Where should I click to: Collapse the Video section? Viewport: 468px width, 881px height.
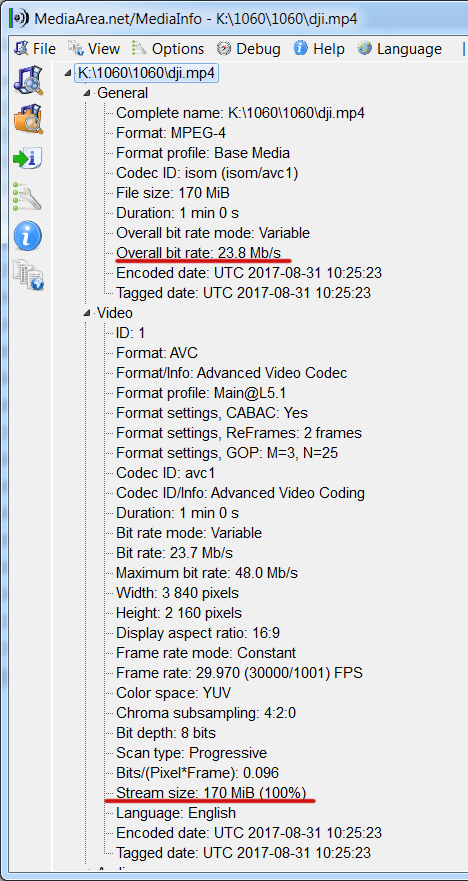[x=88, y=313]
